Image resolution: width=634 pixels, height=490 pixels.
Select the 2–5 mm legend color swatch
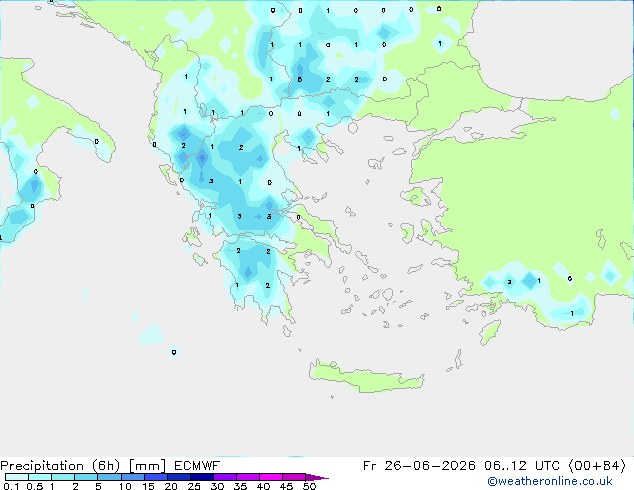coord(86,477)
